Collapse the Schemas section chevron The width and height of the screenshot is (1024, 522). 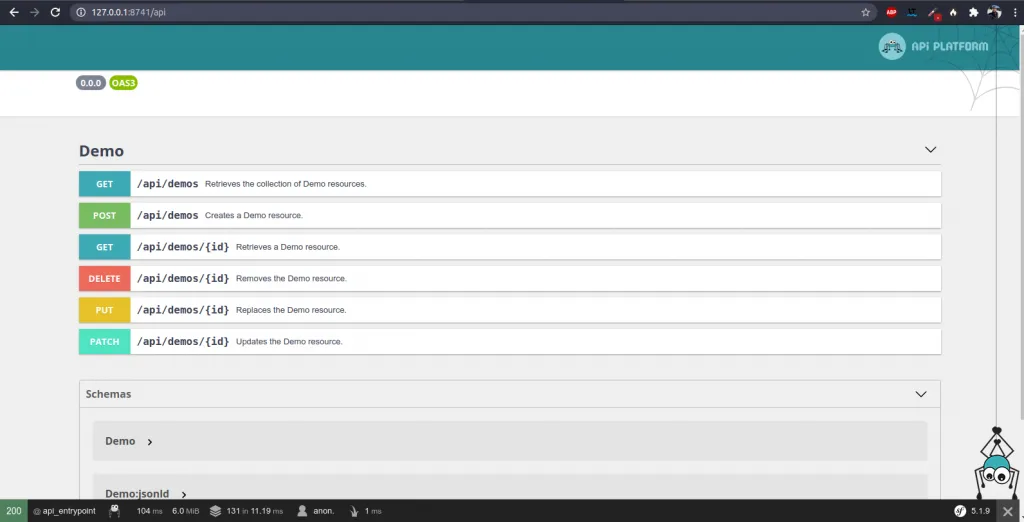coord(921,394)
